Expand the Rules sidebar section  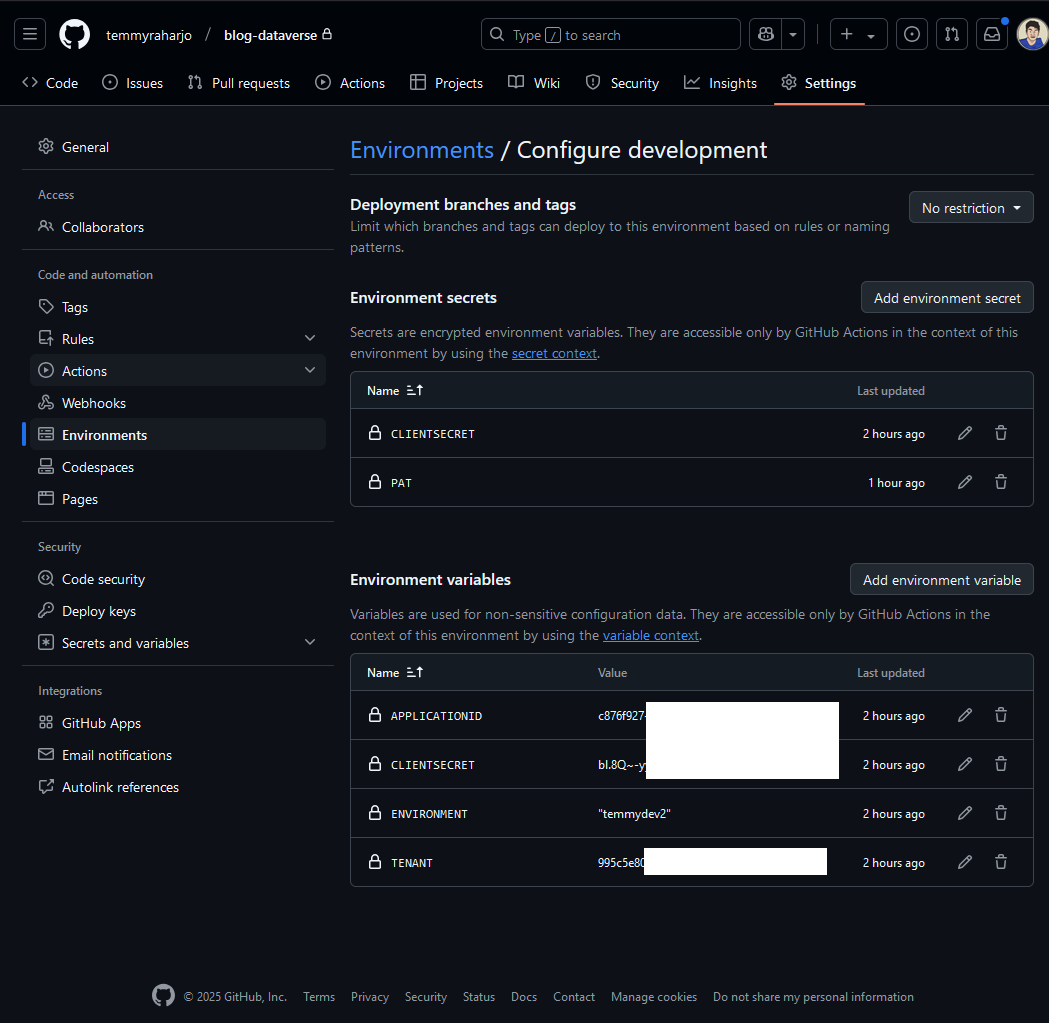tap(178, 339)
